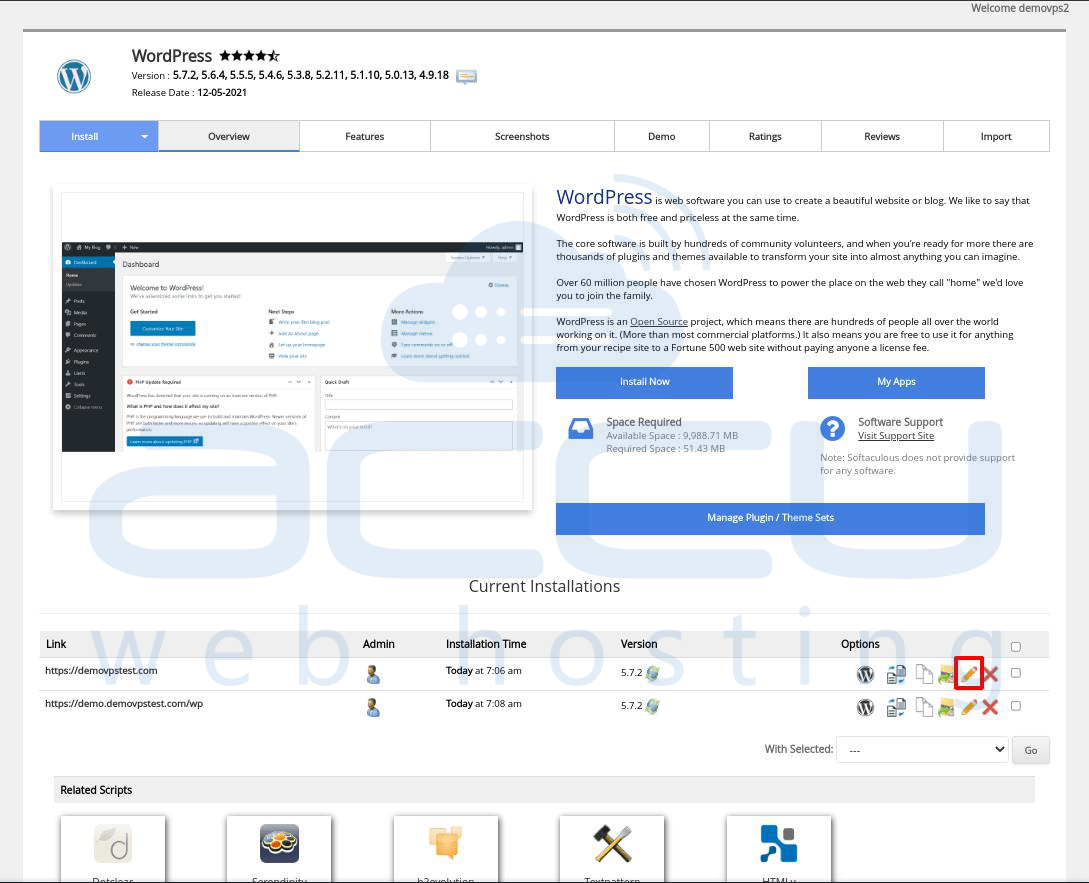Click version globe icon for demo.demovpstest.com/wp row

tap(653, 706)
